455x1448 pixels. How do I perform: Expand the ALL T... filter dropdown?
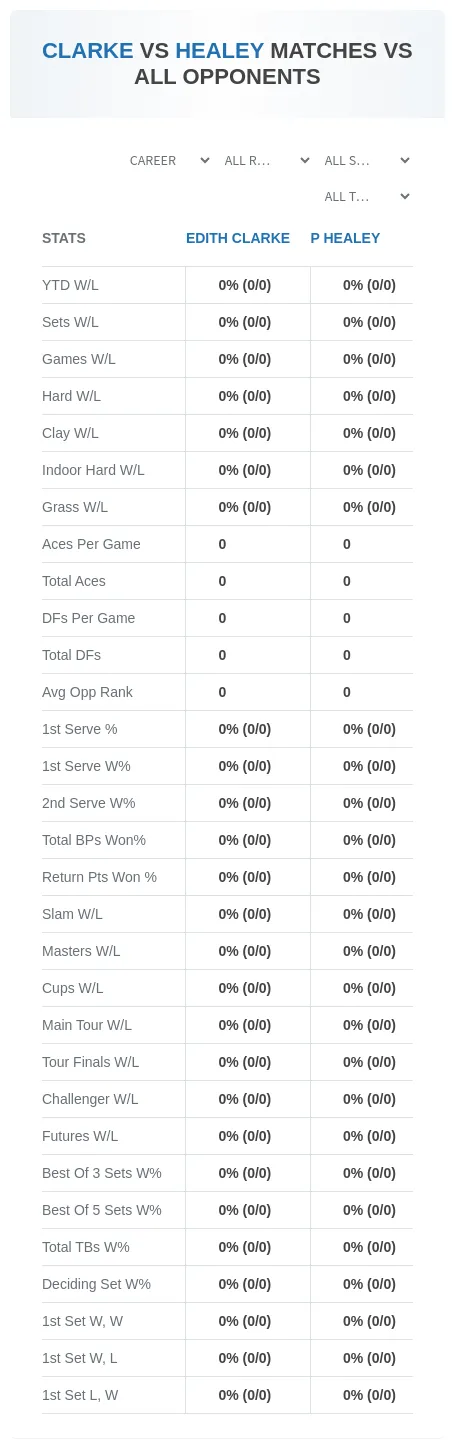367,197
